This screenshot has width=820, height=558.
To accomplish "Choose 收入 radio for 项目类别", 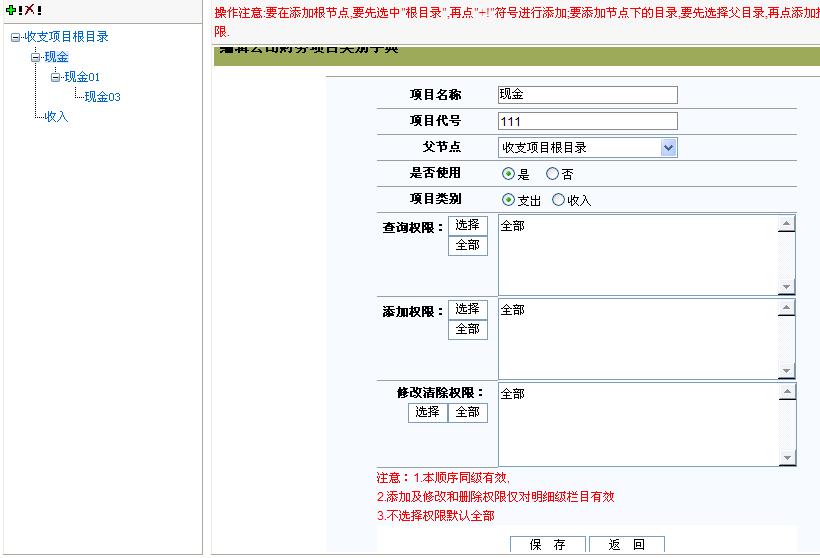I will click(558, 200).
